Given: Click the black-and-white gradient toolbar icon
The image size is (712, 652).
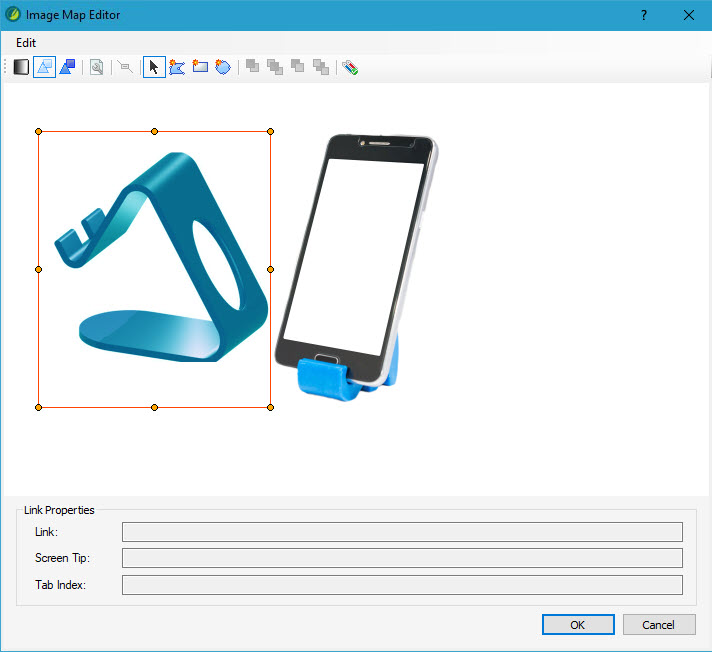Looking at the screenshot, I should point(21,67).
